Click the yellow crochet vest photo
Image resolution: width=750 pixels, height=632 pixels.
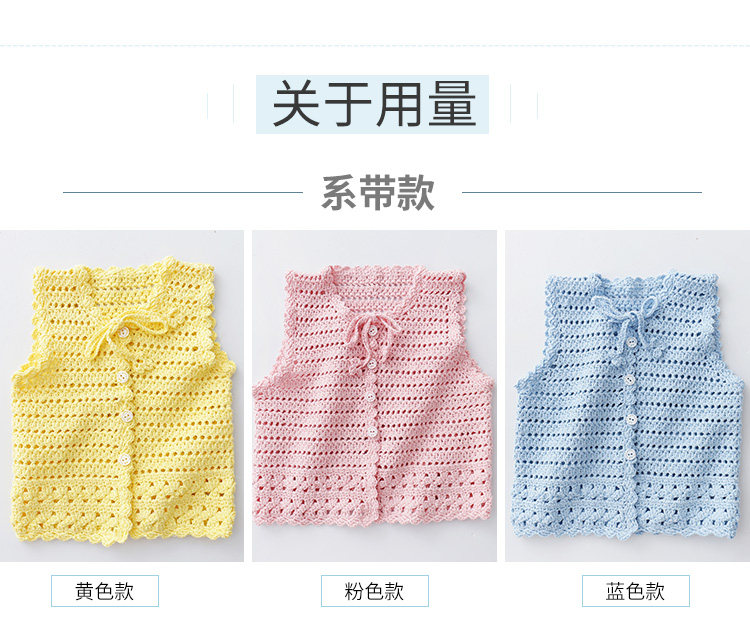121,396
